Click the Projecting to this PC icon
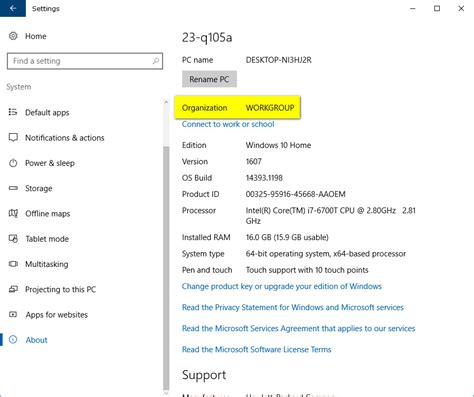 [x=13, y=289]
